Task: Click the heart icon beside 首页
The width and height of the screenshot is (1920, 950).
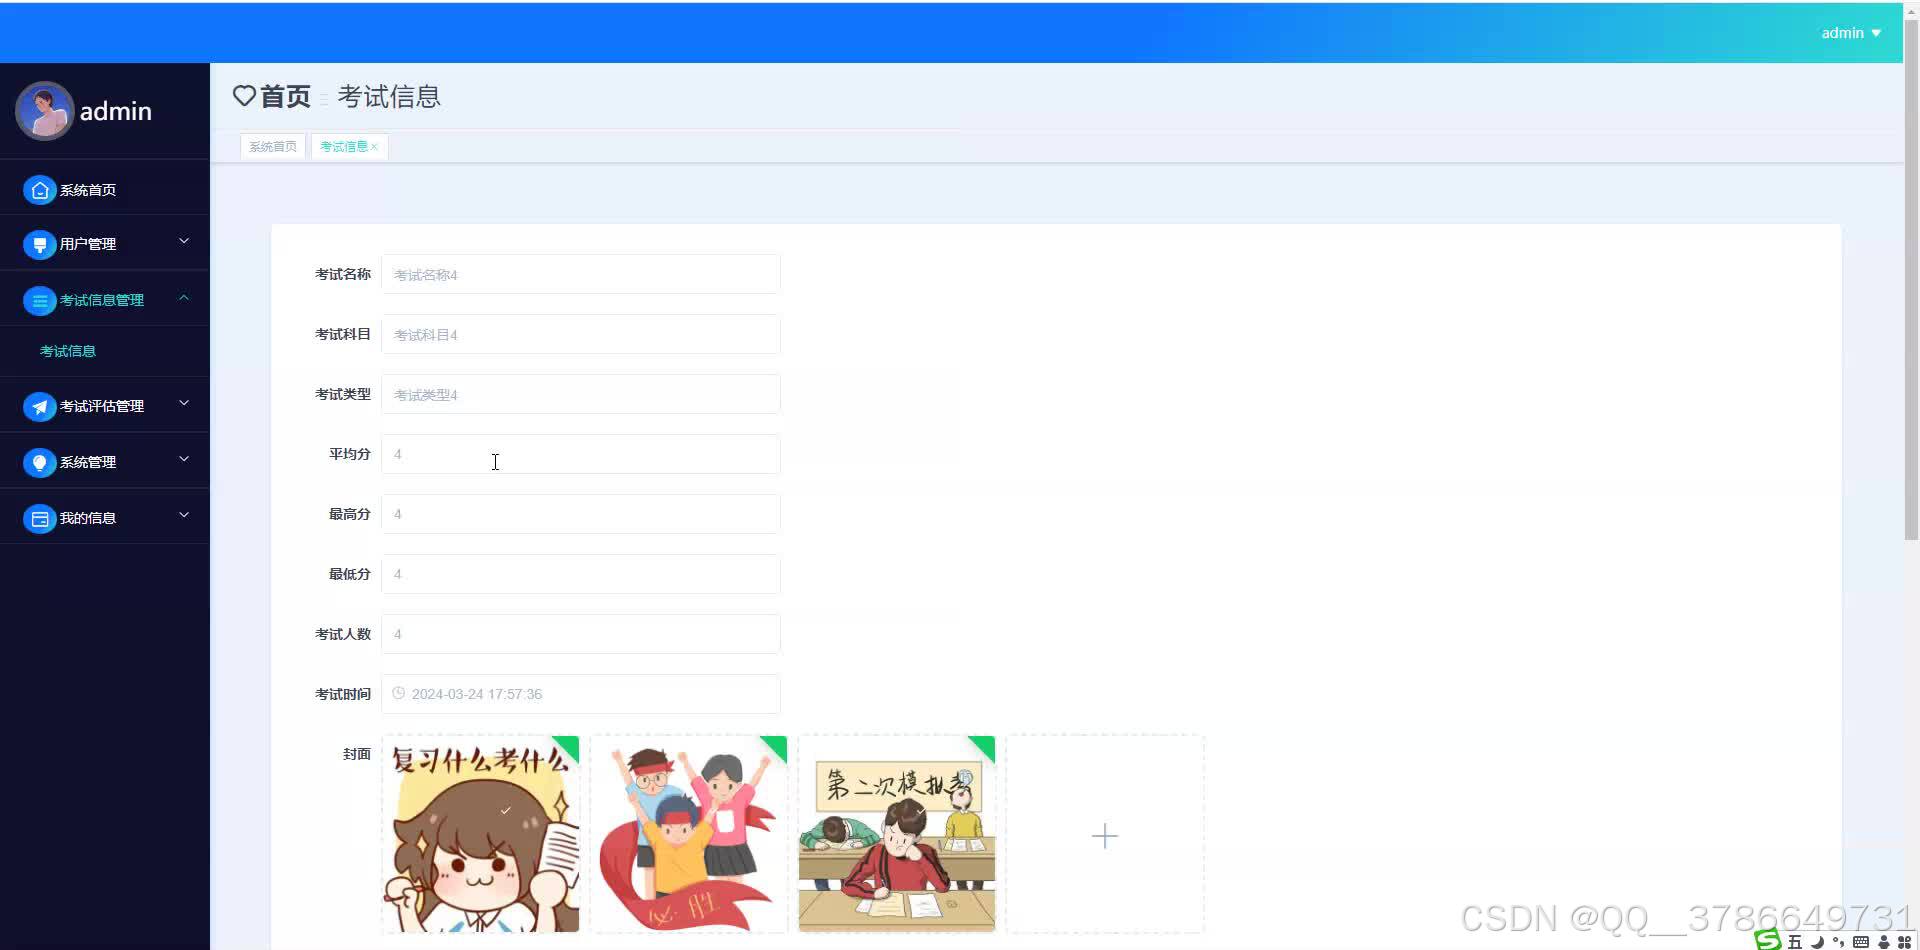Action: click(x=244, y=96)
